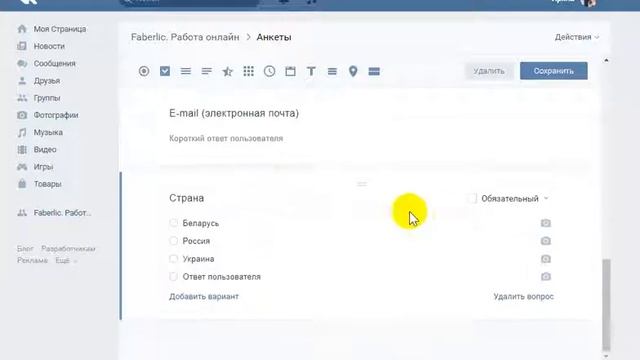
Task: Click the Короткий ответ пользователя field
Action: click(x=226, y=138)
